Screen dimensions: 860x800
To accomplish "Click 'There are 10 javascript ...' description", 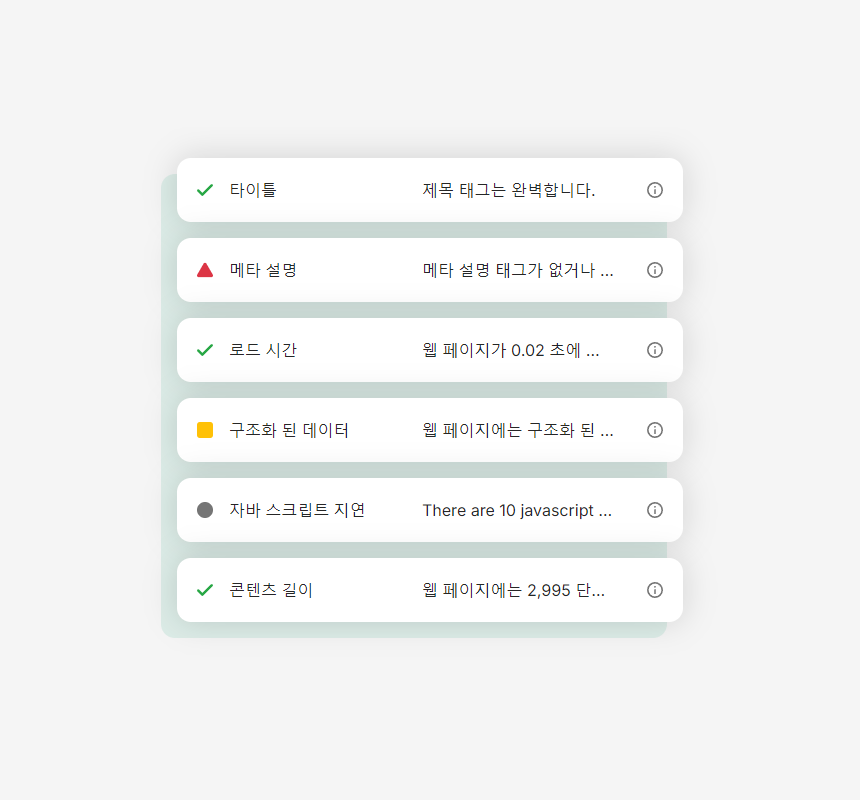I will coord(517,510).
